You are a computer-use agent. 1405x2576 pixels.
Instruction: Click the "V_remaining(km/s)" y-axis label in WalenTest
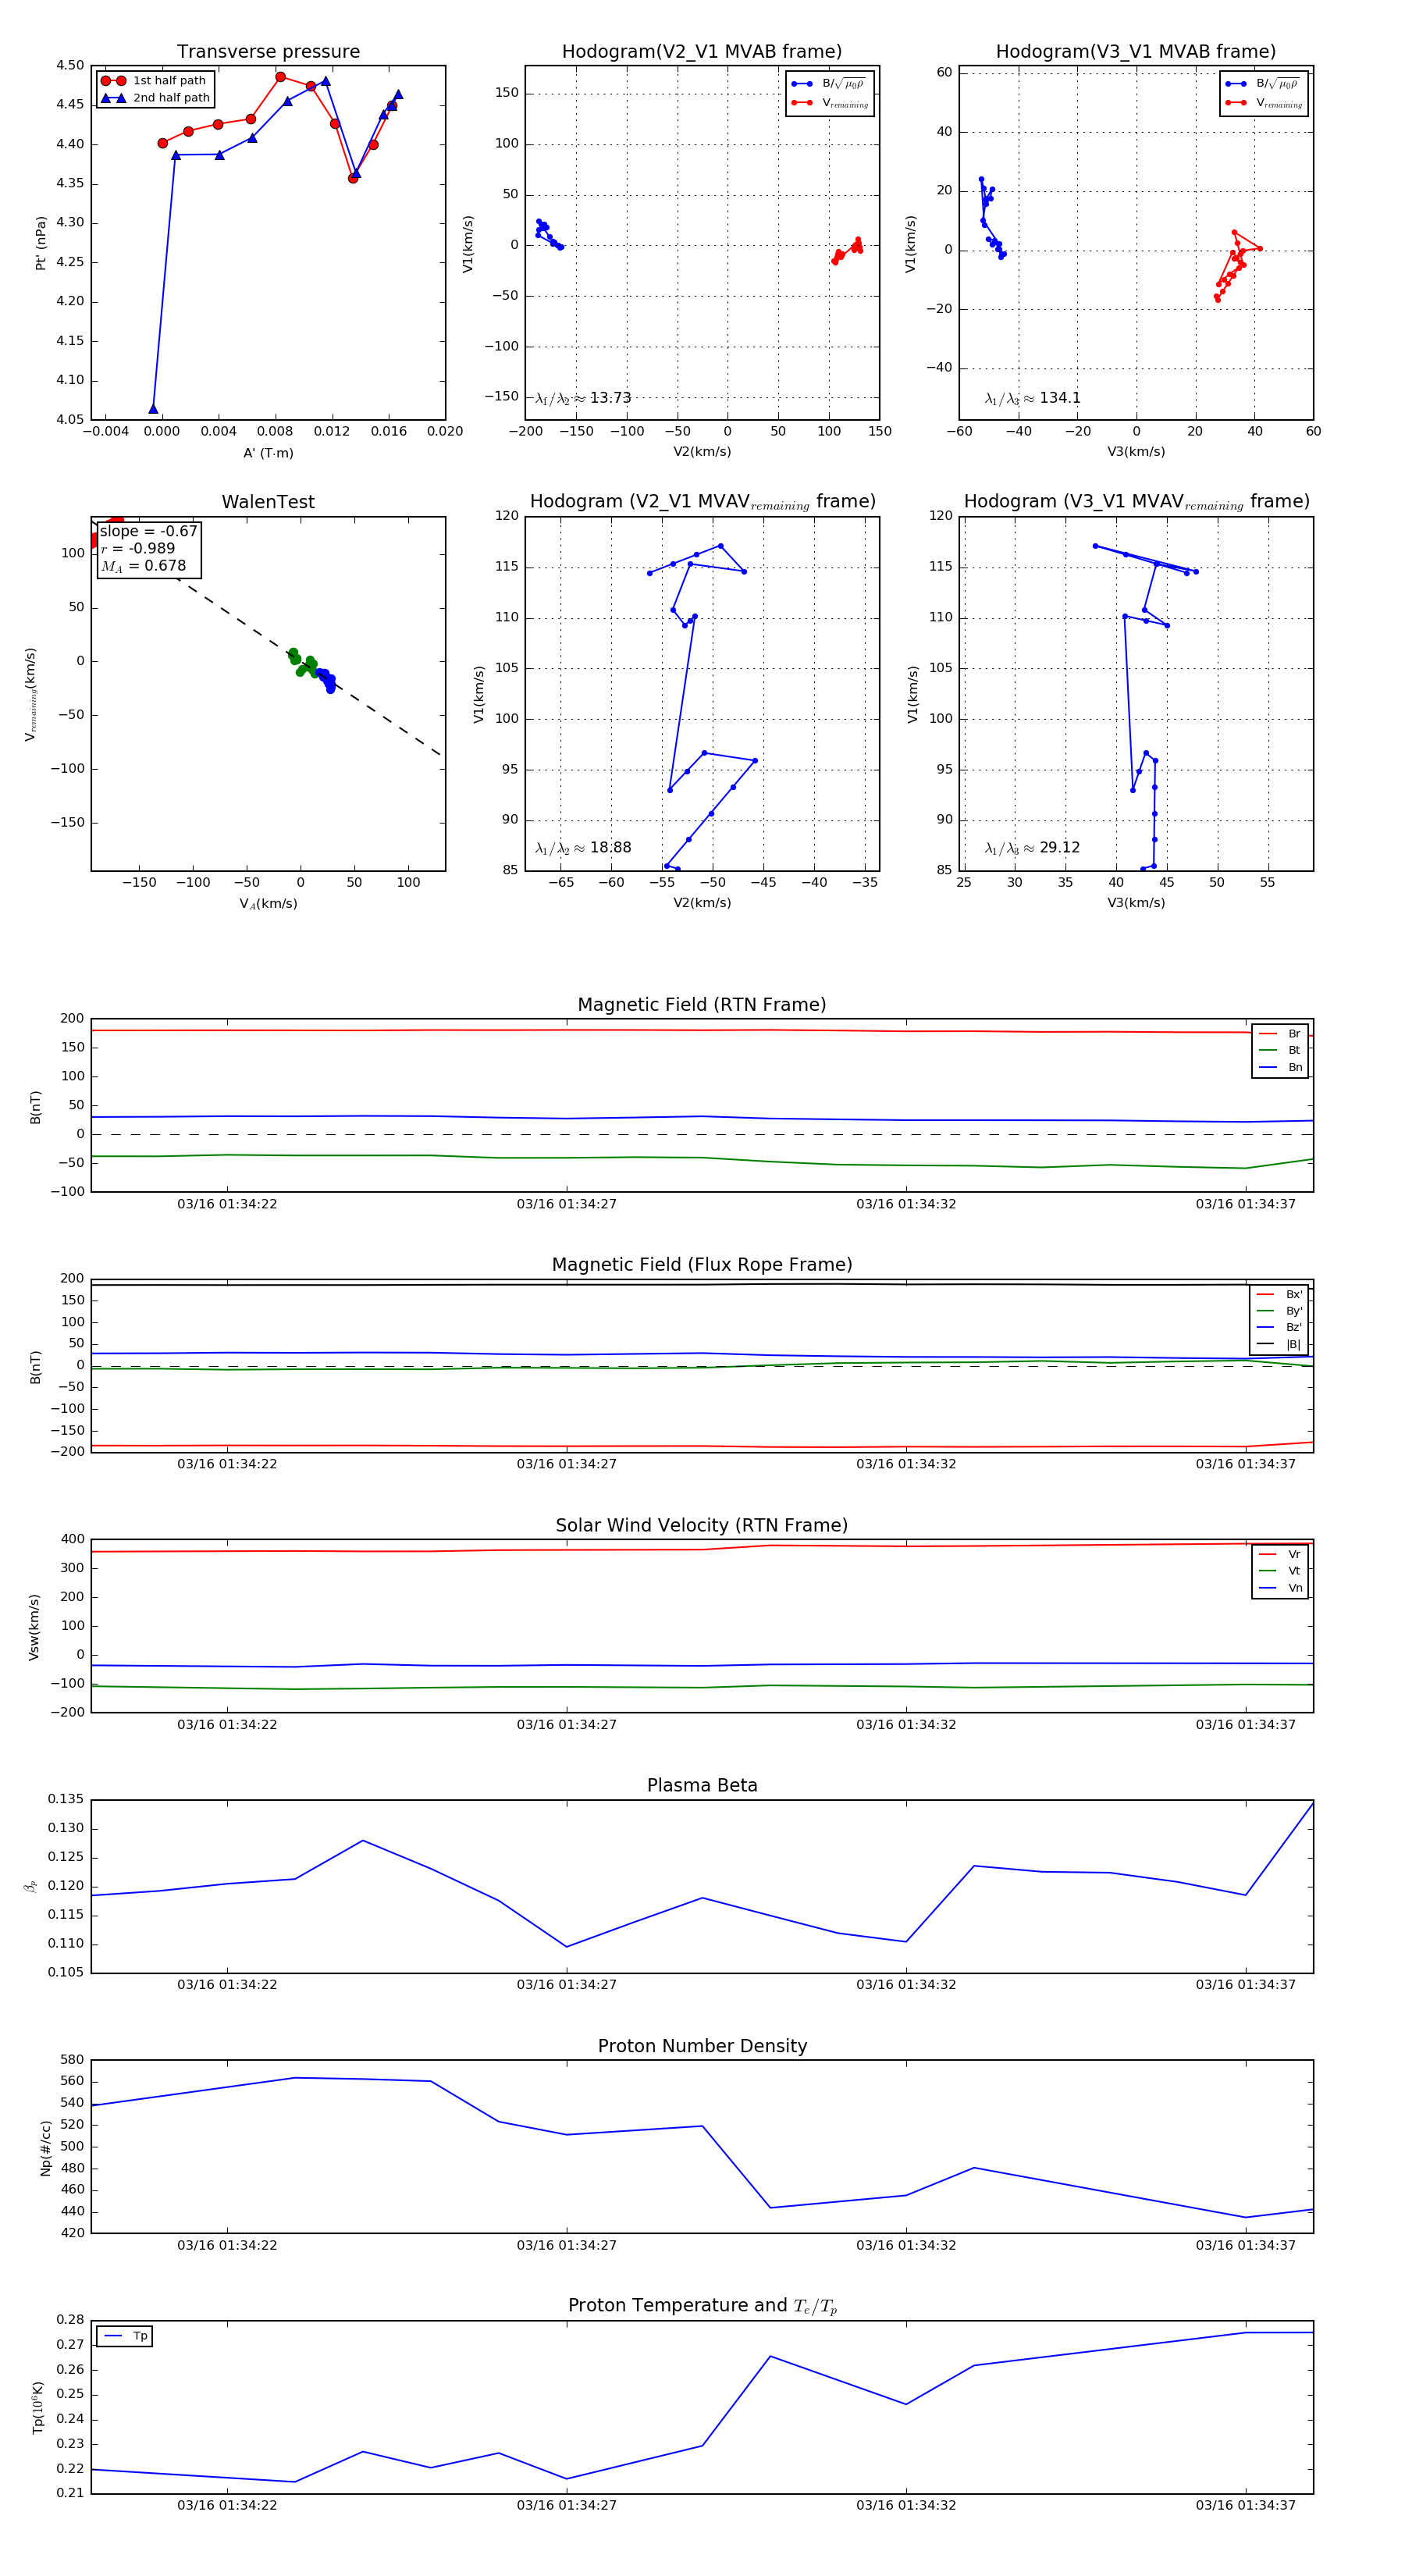click(x=30, y=694)
